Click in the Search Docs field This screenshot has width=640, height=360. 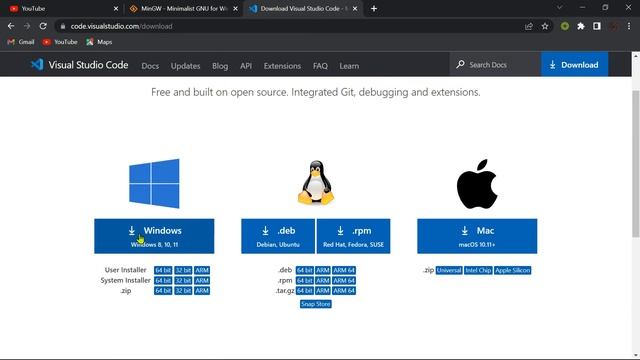495,64
